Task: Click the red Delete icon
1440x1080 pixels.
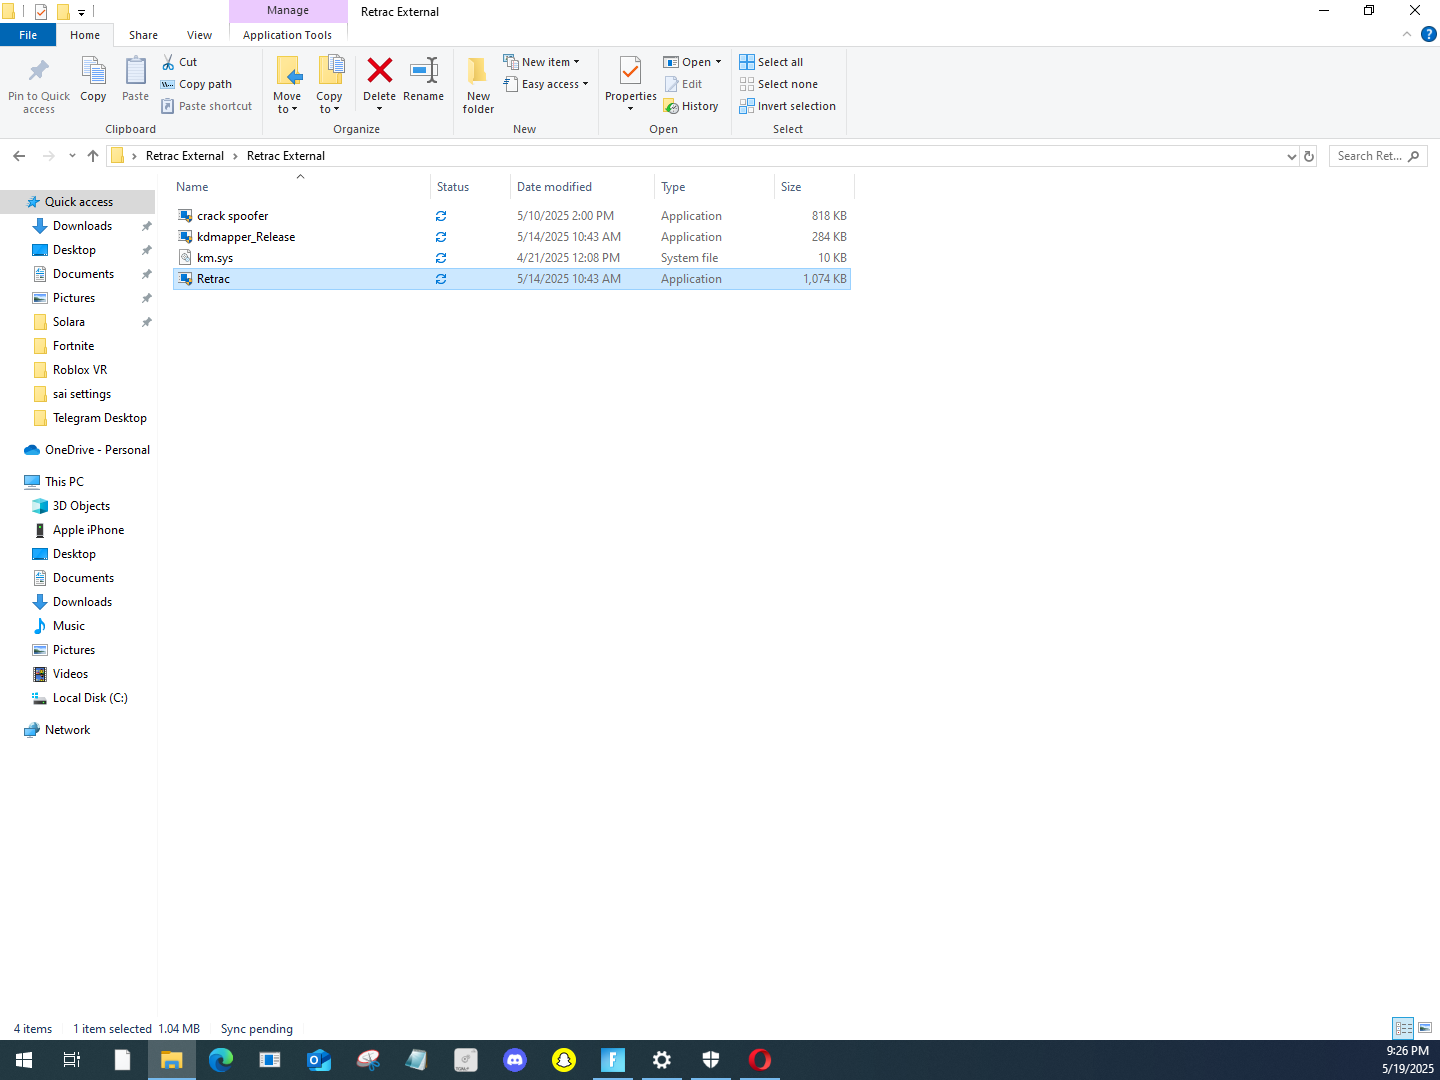Action: coord(380,70)
